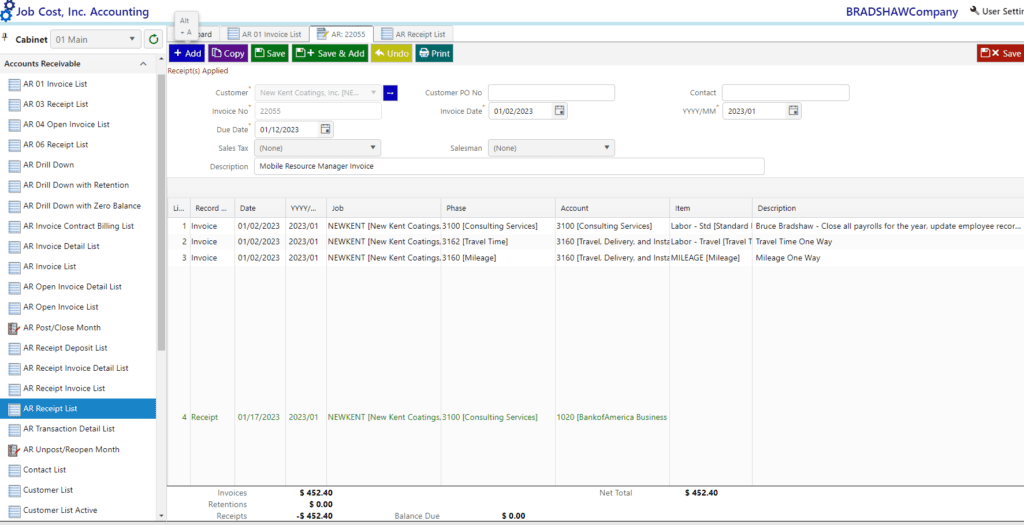Screen dimensions: 1024x525
Task: Open the Invoice Date calendar picker
Action: [560, 111]
